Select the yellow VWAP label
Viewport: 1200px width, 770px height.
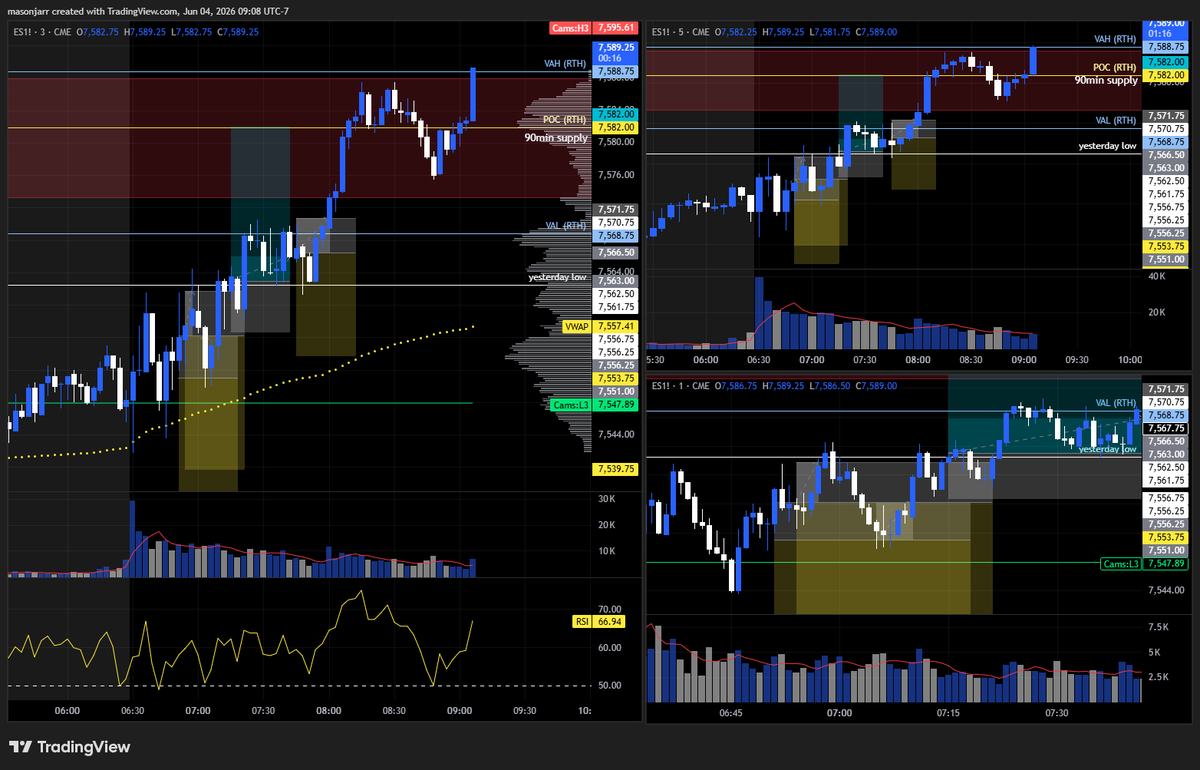tap(577, 327)
